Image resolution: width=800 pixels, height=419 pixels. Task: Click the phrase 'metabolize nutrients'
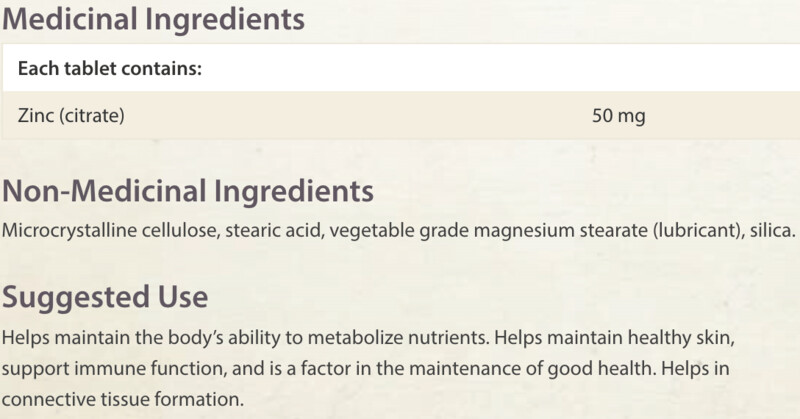396,337
